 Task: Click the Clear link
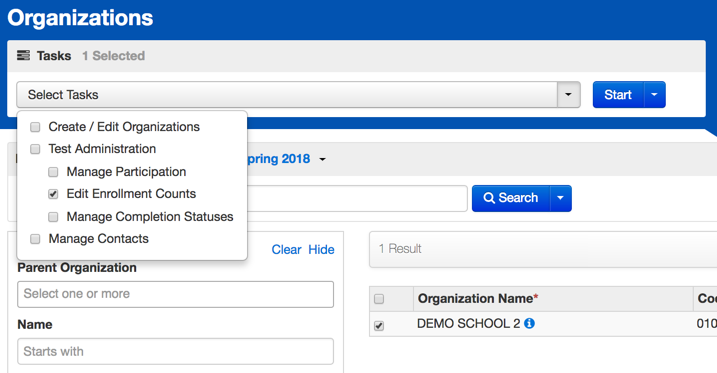tap(286, 250)
